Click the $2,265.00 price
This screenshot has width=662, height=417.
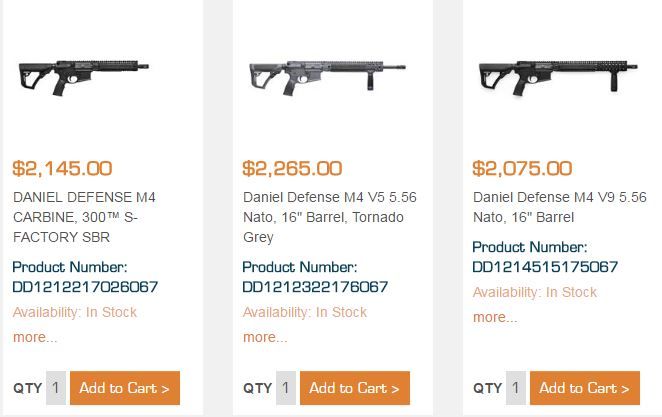292,168
